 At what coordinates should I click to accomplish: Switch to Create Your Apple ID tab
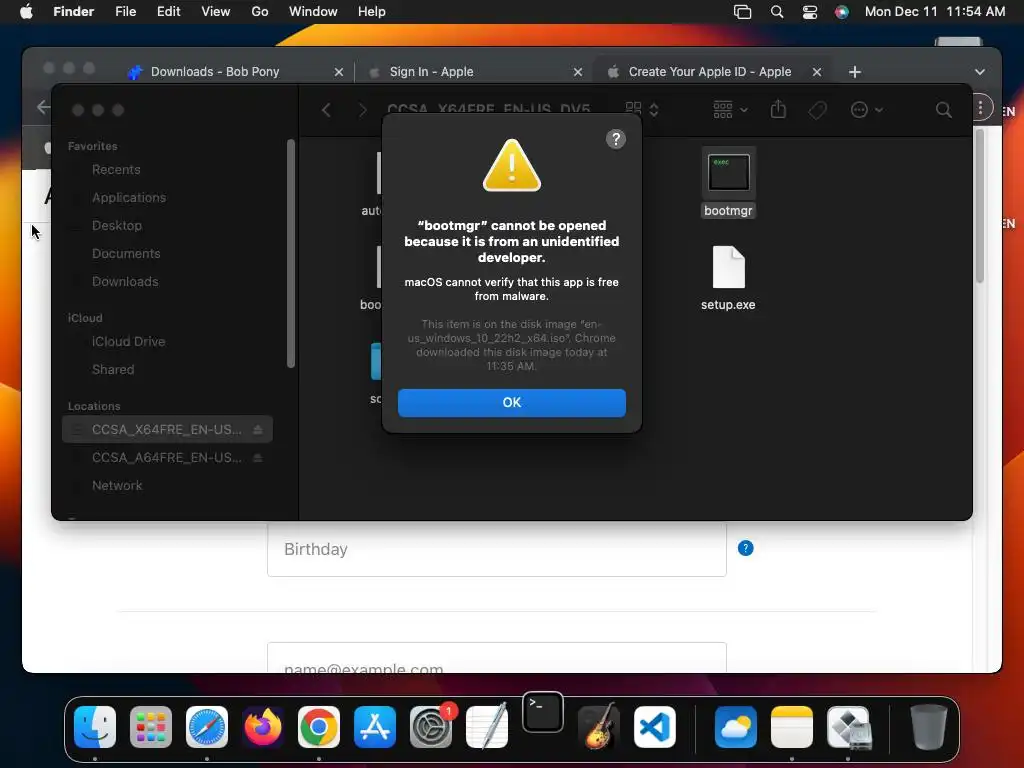pos(710,72)
